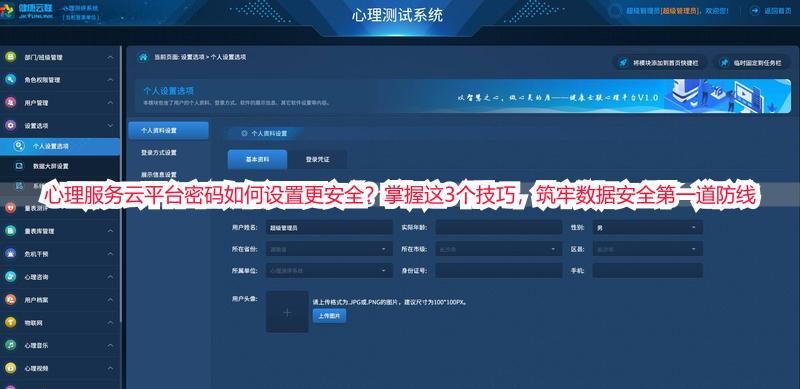Expand 角色权限管理 with its chevron
This screenshot has width=800, height=389.
110,80
